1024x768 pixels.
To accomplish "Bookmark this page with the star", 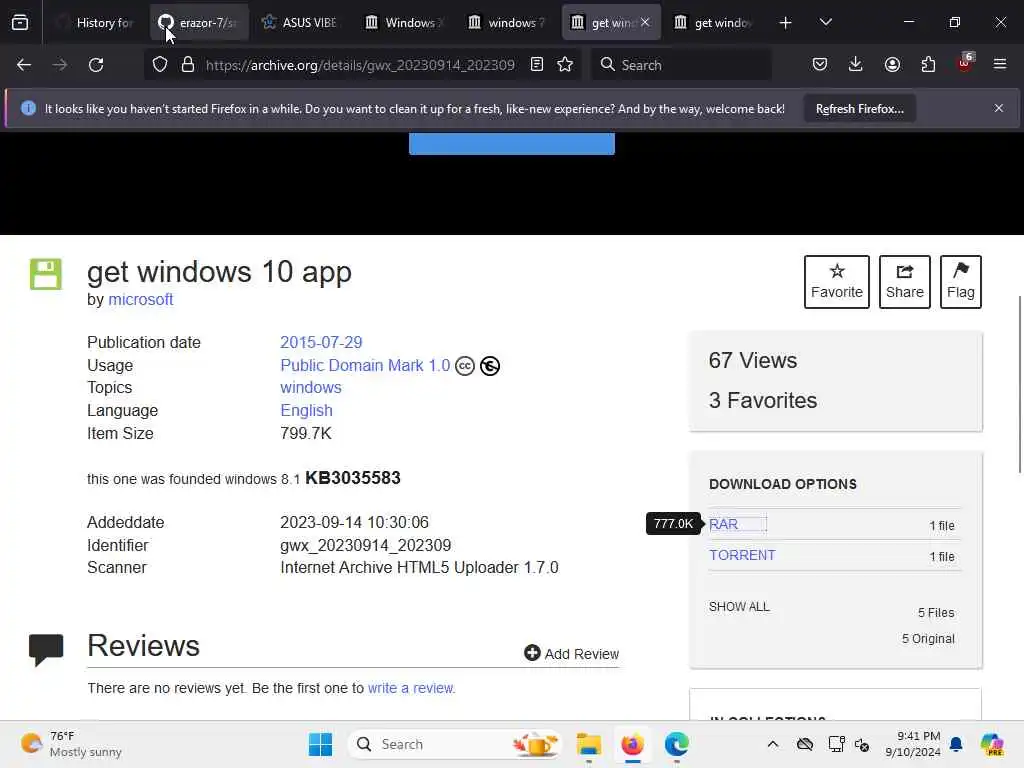I will pyautogui.click(x=566, y=65).
